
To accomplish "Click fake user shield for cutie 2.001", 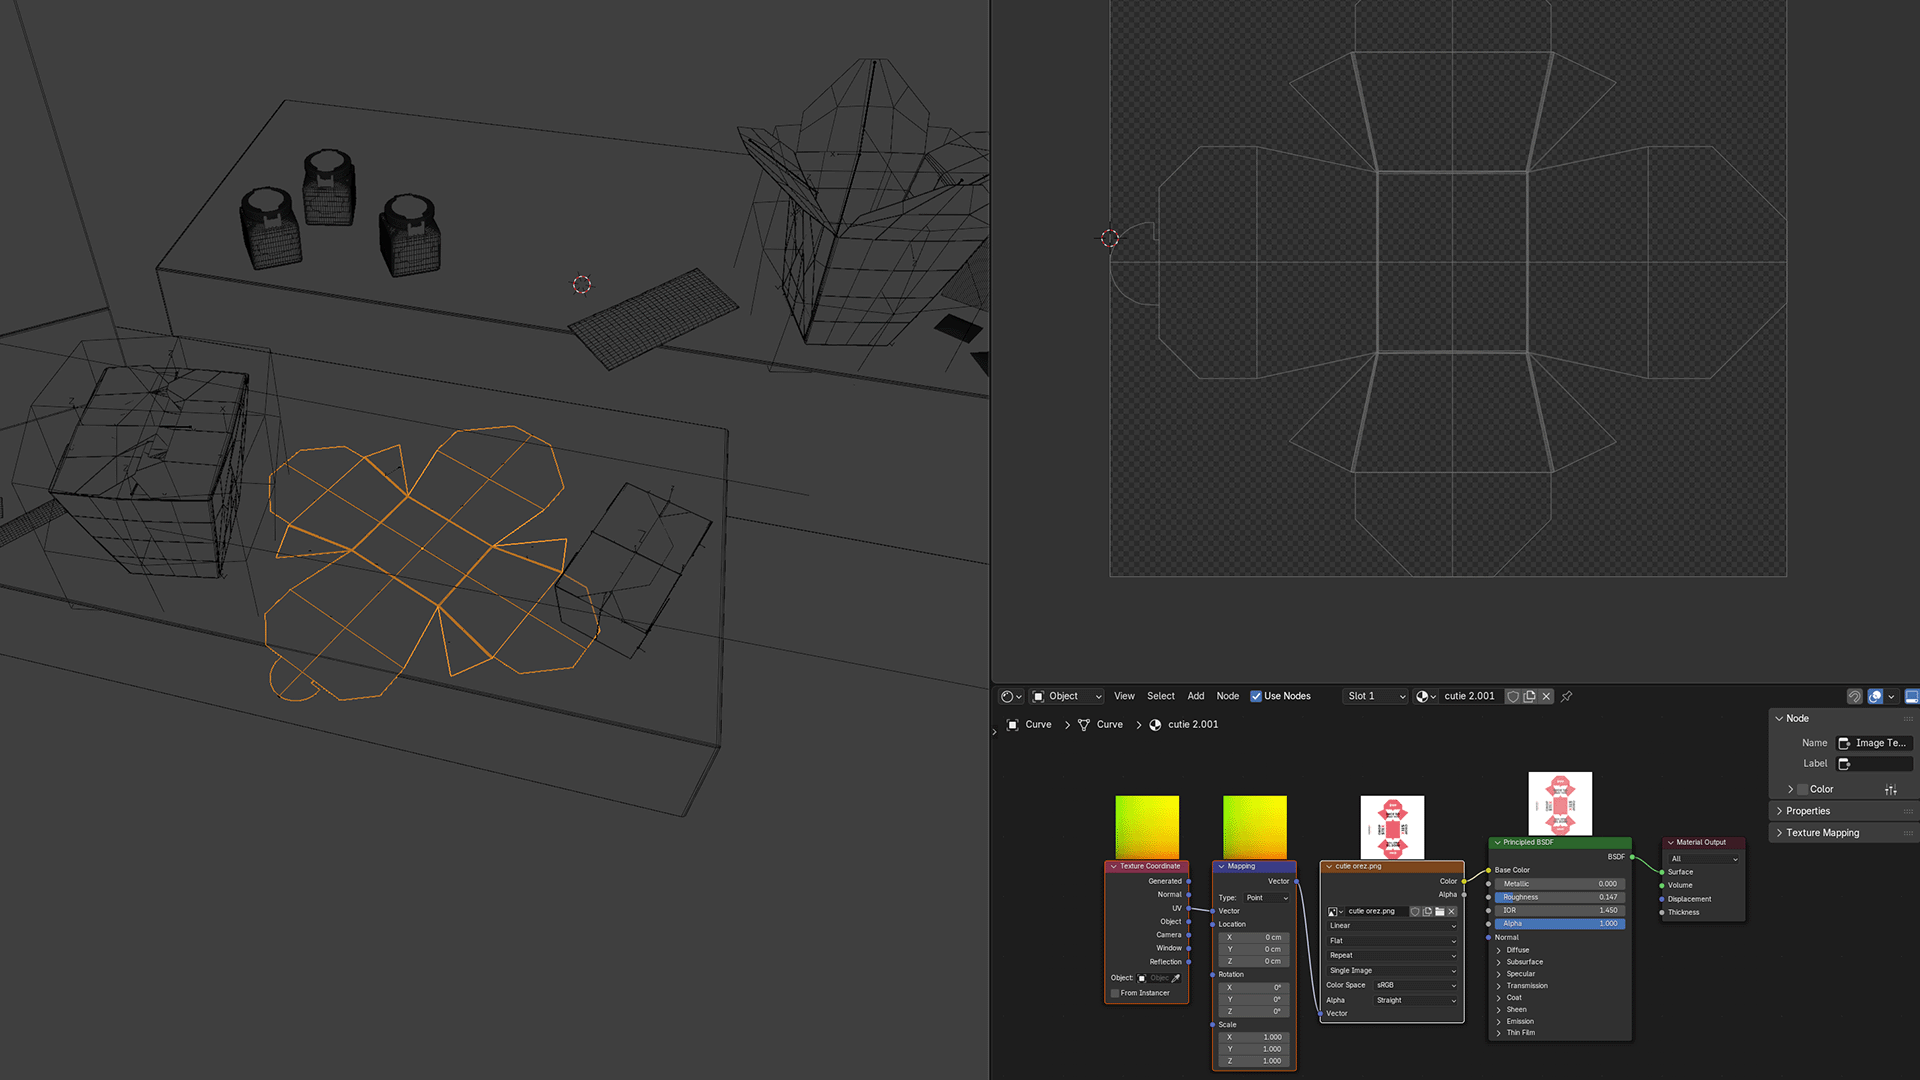I will pos(1513,696).
